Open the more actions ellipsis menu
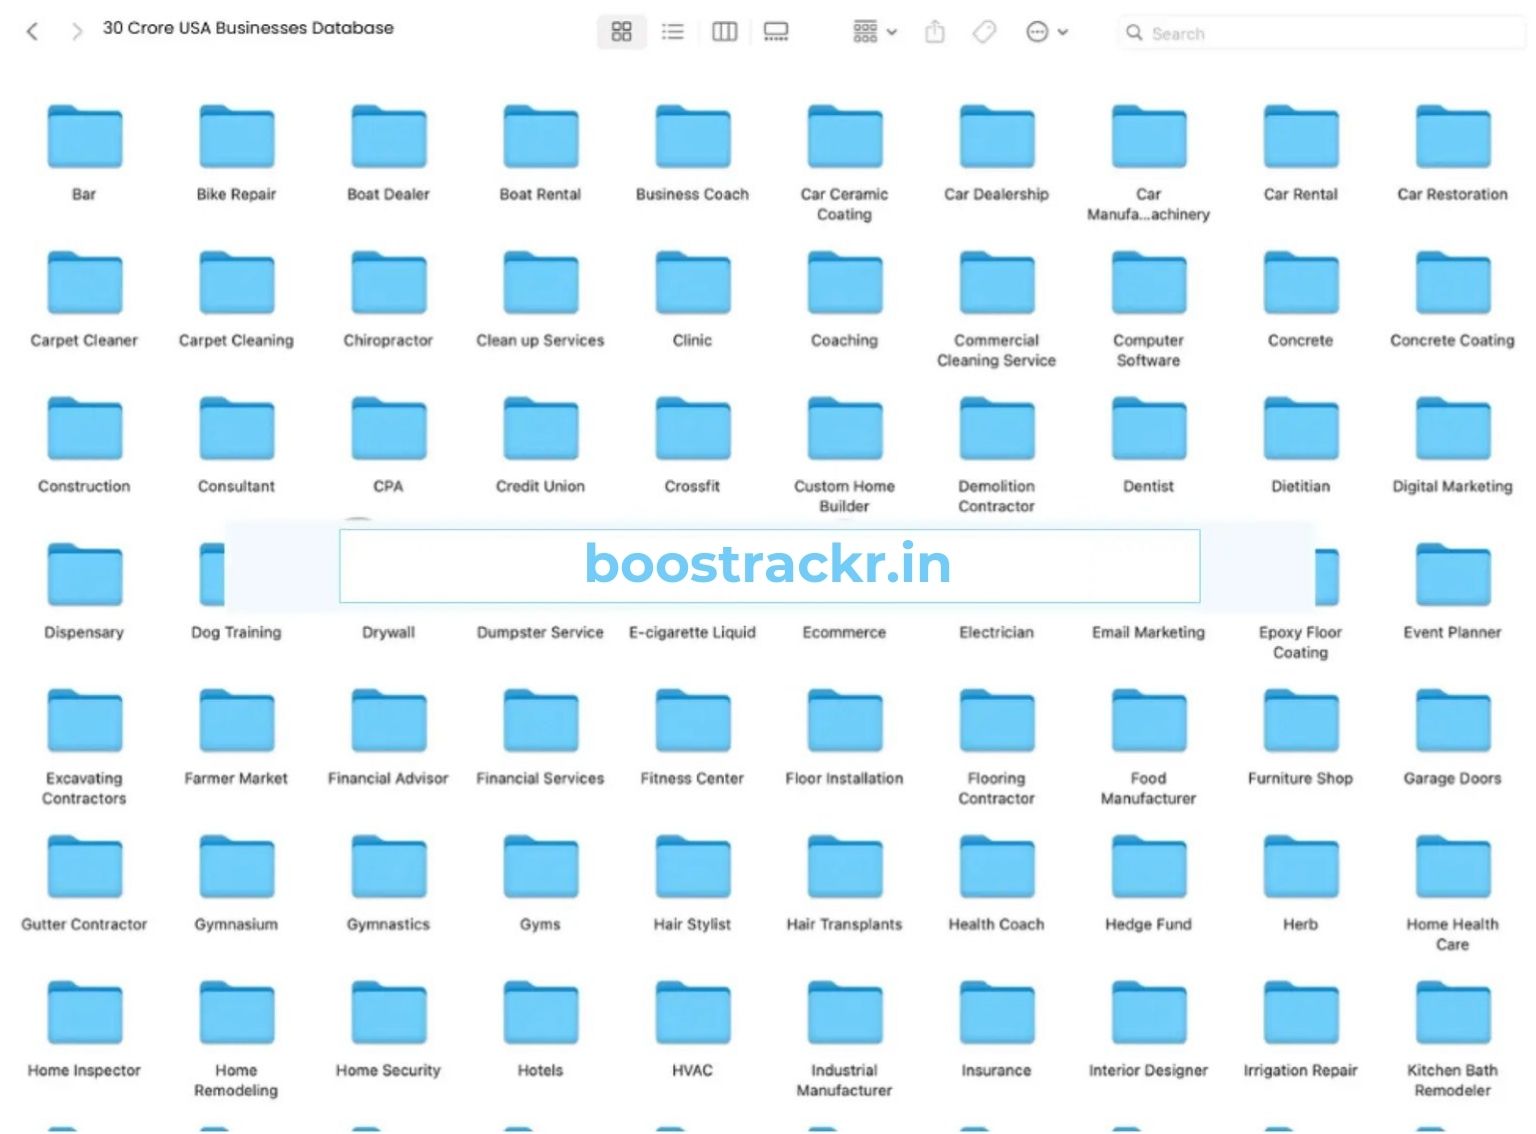 pyautogui.click(x=1046, y=32)
